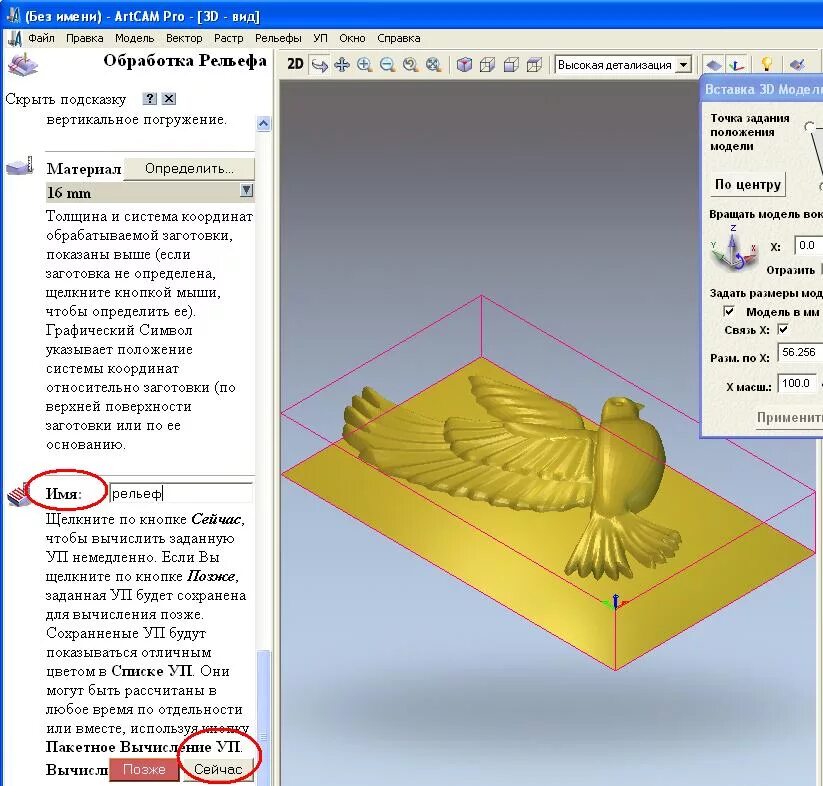Click the Machine Relief icon beside the header
The width and height of the screenshot is (823, 786).
23,65
